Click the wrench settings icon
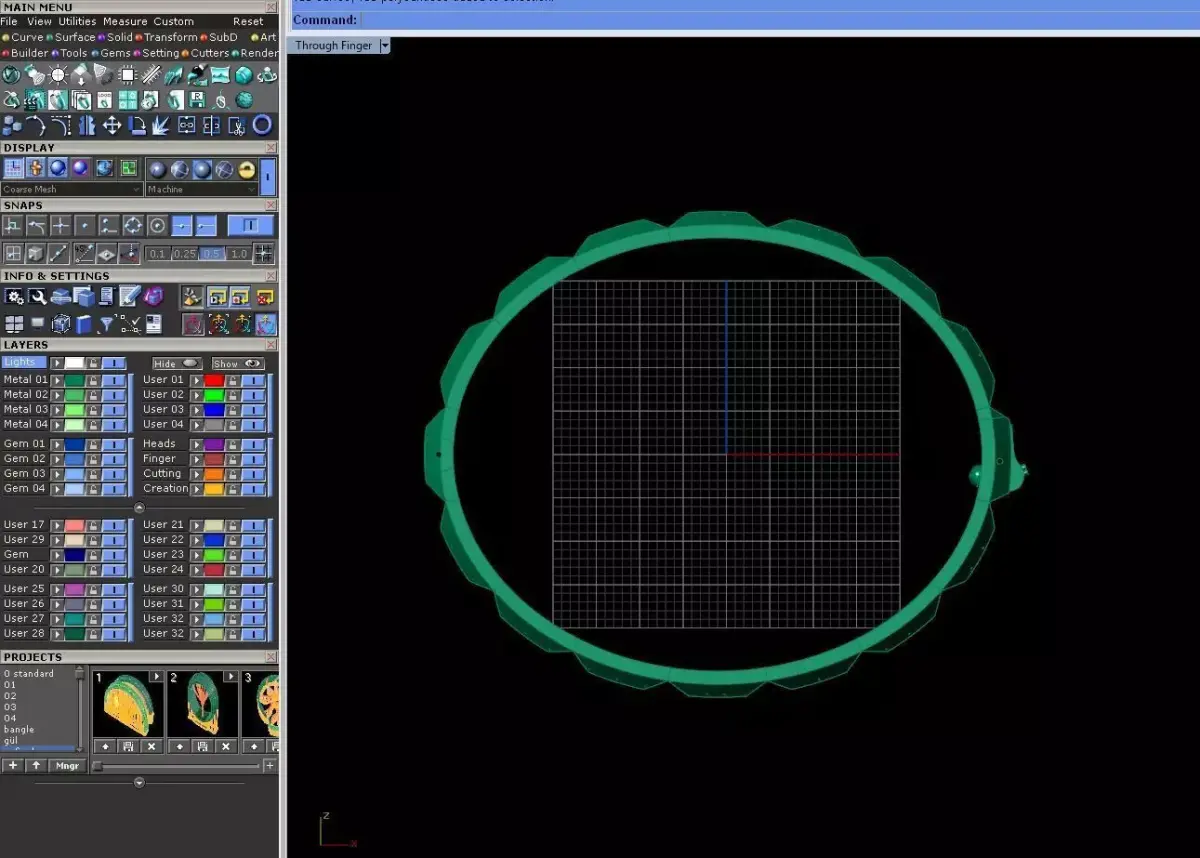The width and height of the screenshot is (1200, 858). tap(38, 296)
